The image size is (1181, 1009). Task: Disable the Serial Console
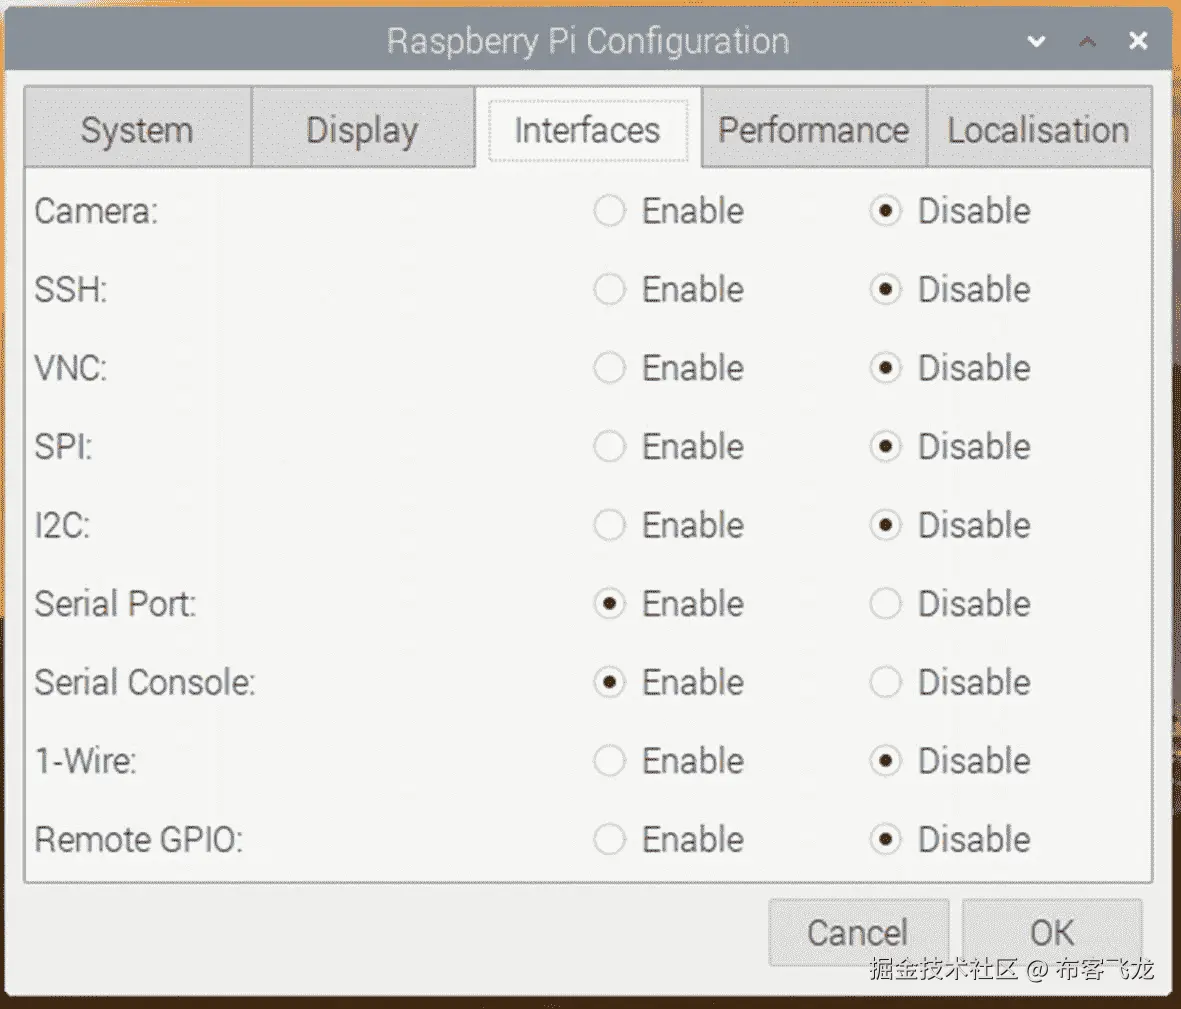[x=885, y=682]
